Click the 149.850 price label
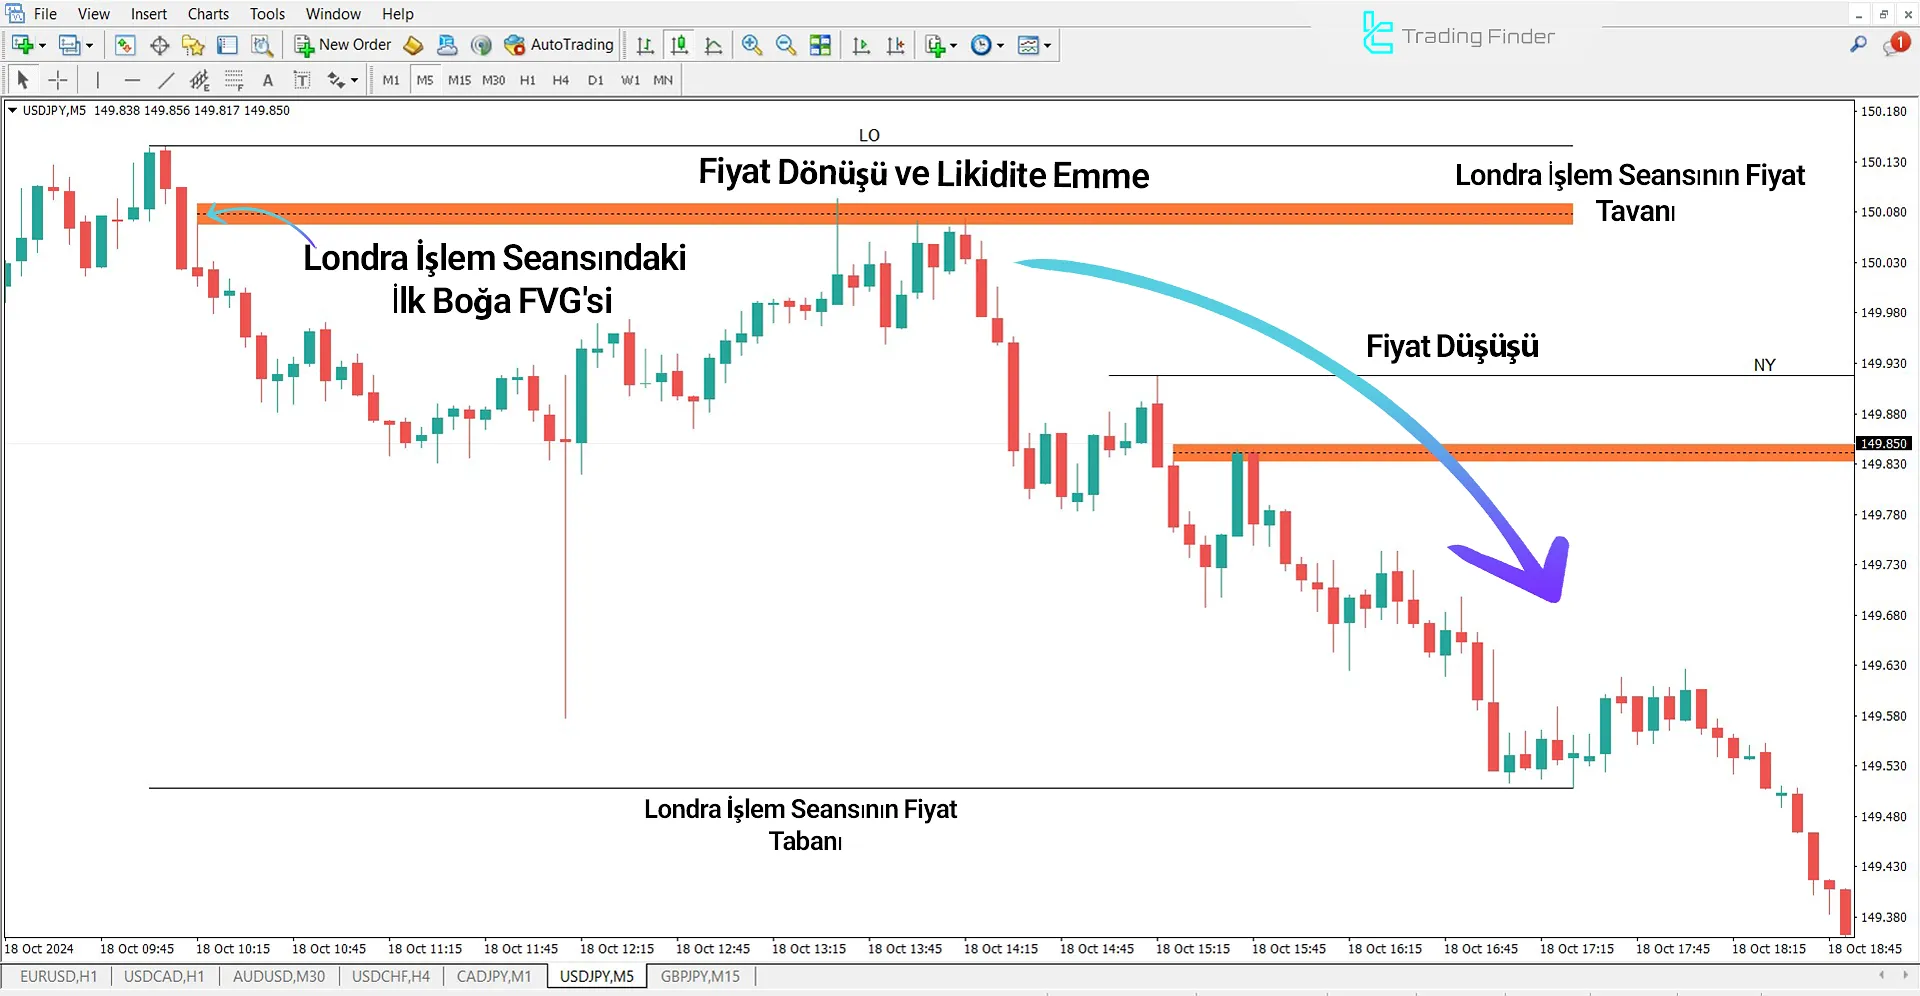 [x=1884, y=443]
